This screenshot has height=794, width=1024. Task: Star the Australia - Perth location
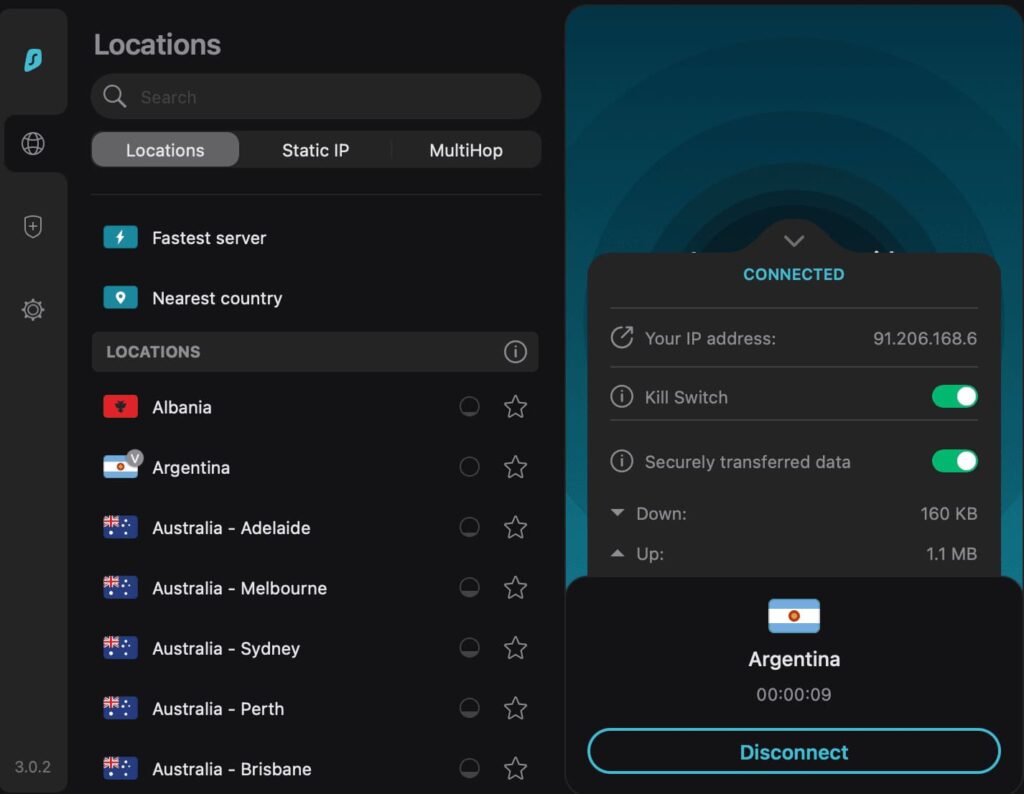tap(515, 708)
